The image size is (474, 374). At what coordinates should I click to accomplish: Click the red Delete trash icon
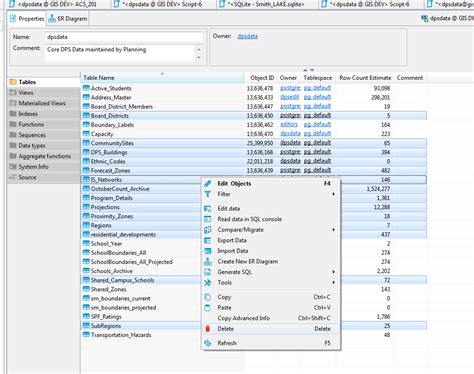tap(208, 329)
